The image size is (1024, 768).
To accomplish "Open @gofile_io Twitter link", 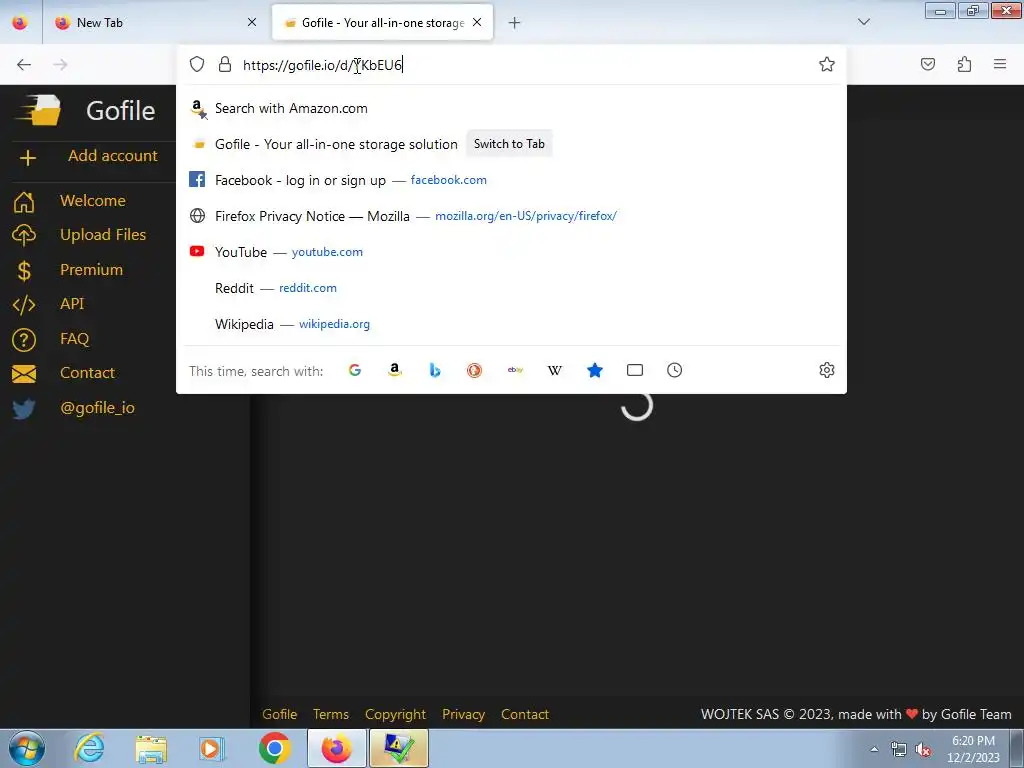I will coord(97,408).
